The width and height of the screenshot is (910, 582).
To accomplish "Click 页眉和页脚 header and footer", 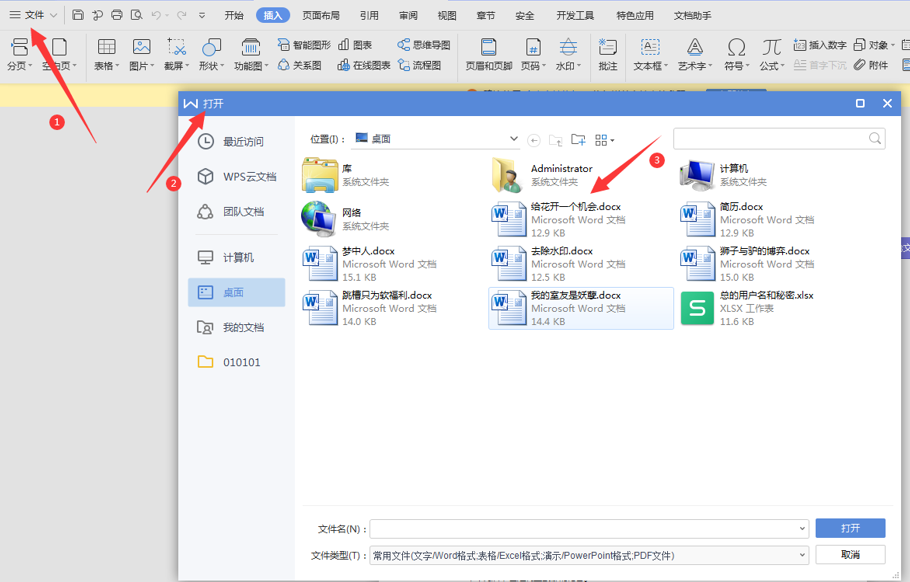I will [489, 54].
